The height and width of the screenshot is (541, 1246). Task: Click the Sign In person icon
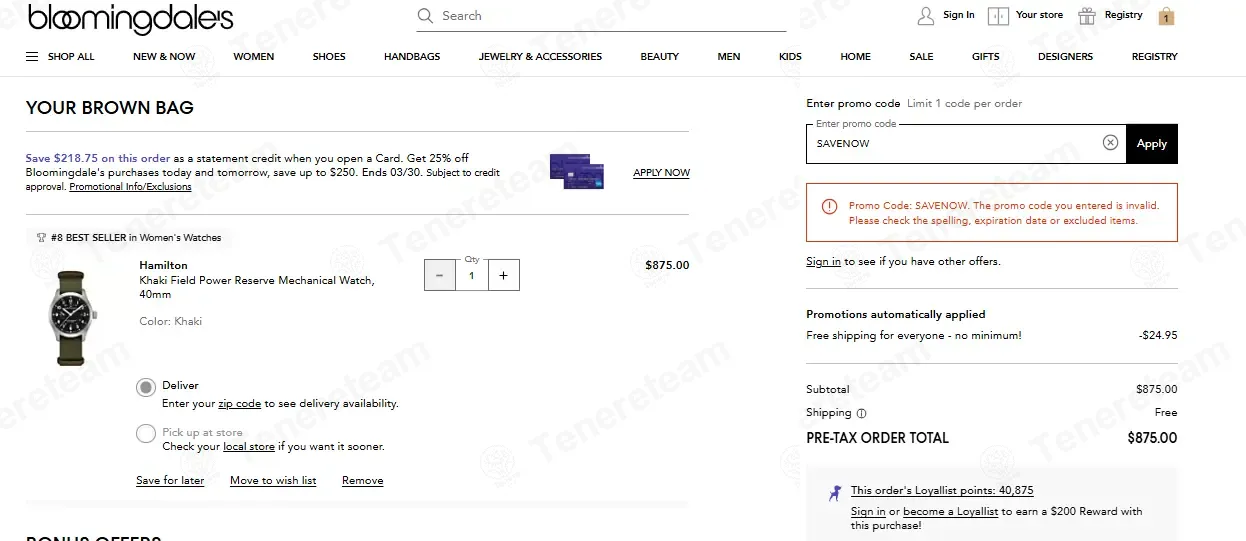click(x=926, y=16)
